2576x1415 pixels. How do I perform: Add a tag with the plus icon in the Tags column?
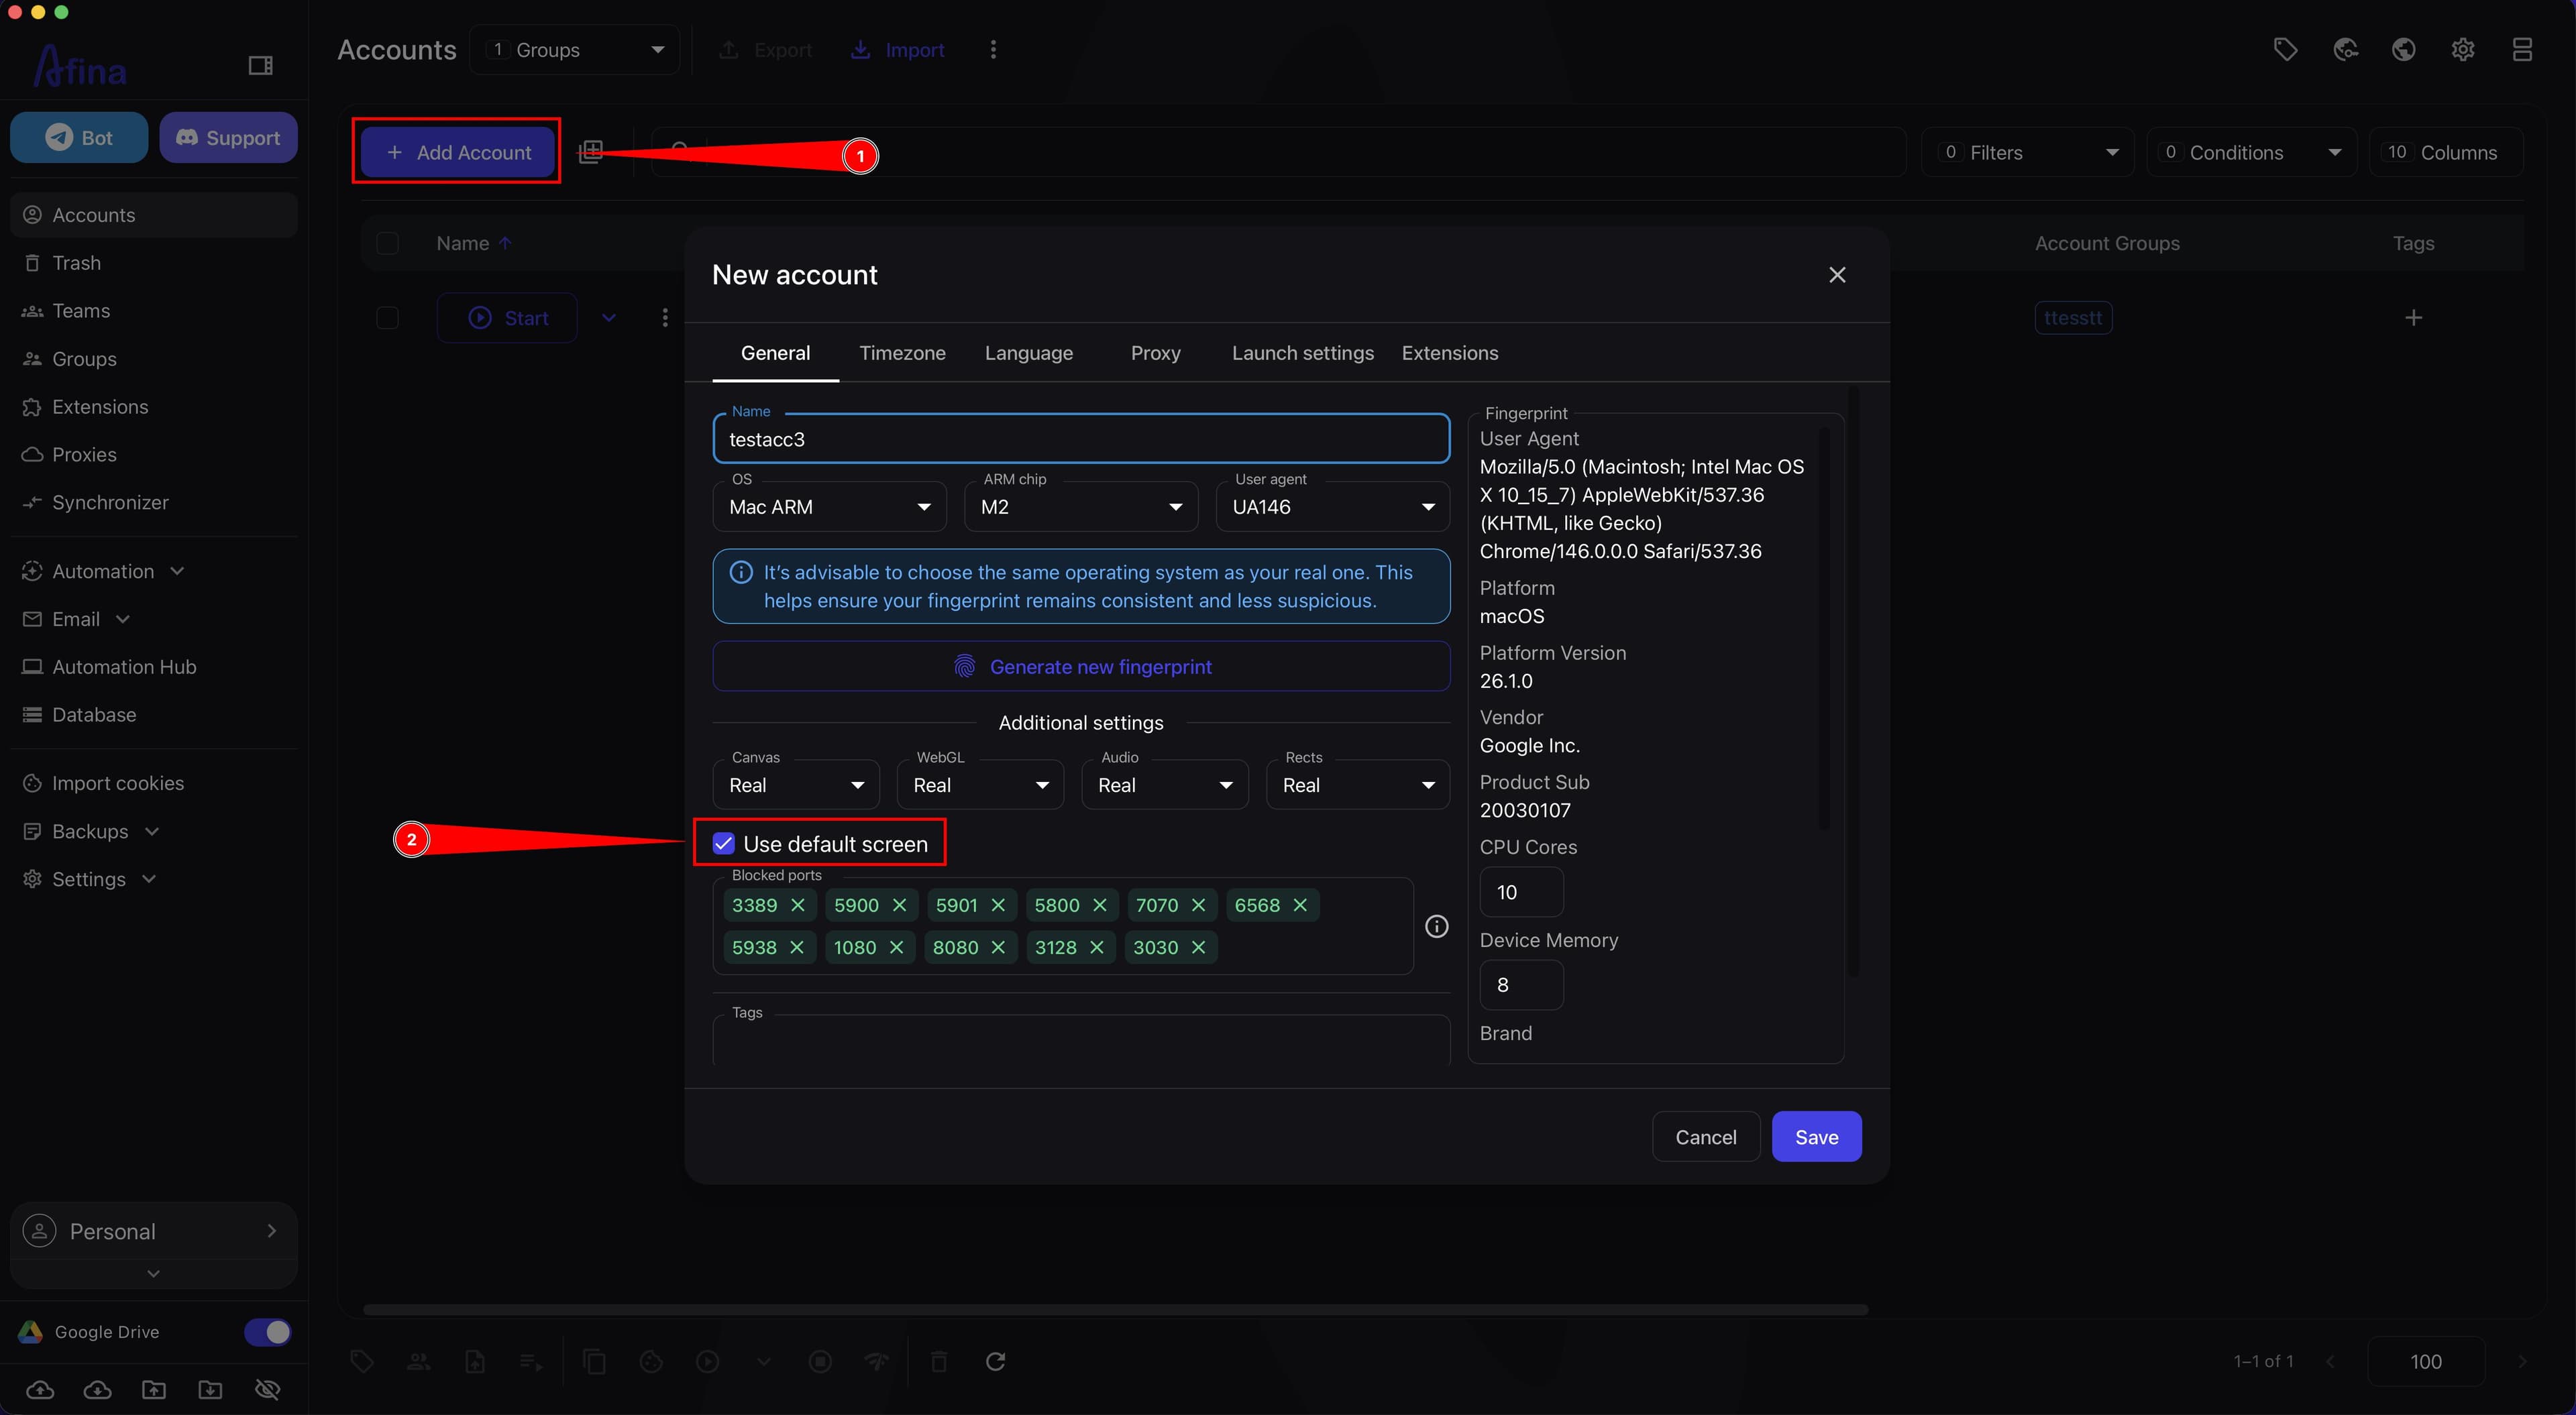point(2413,318)
